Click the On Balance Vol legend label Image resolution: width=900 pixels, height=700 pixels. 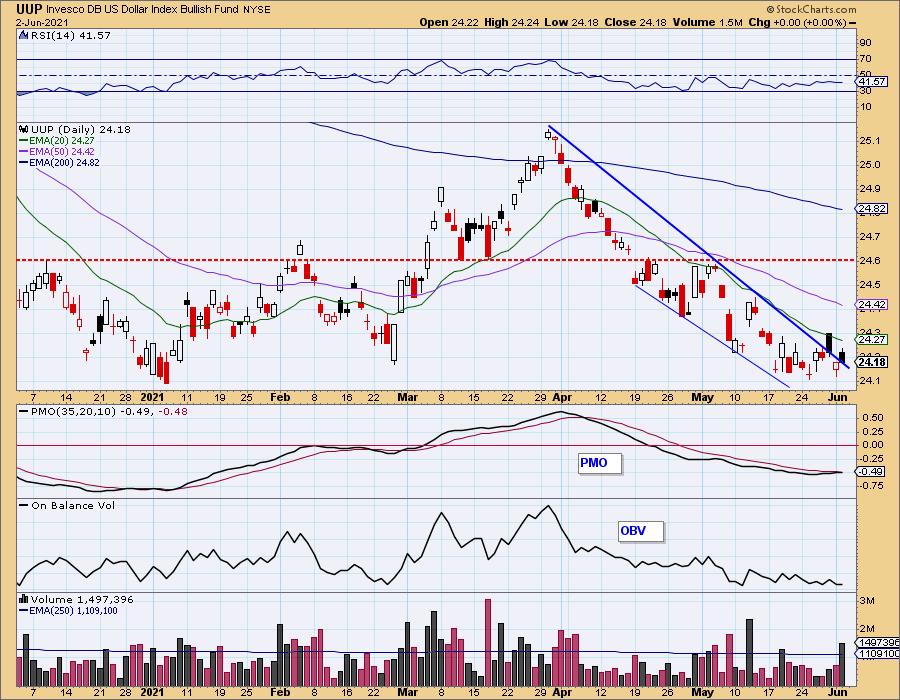point(67,505)
